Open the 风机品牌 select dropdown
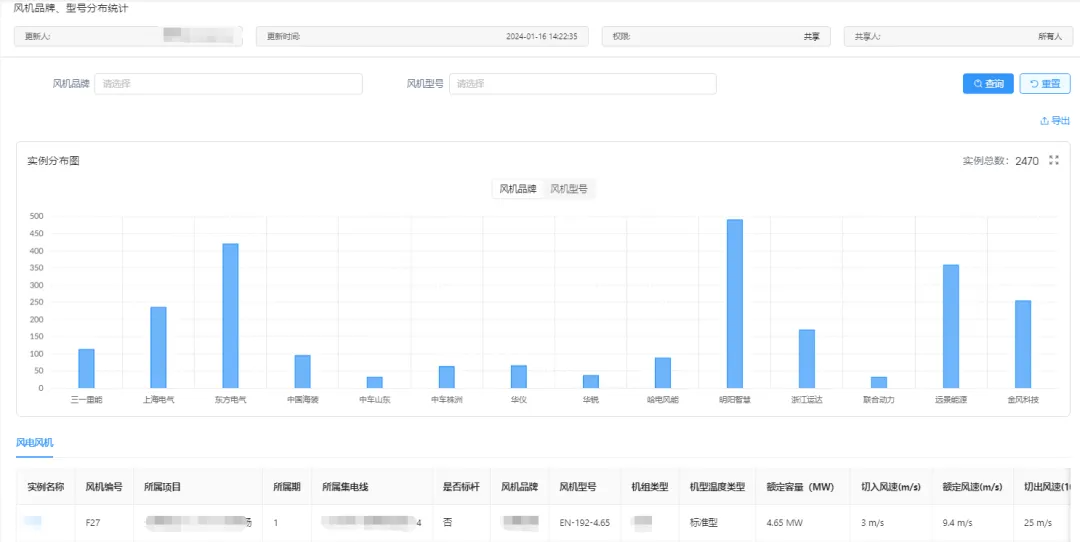 point(228,84)
